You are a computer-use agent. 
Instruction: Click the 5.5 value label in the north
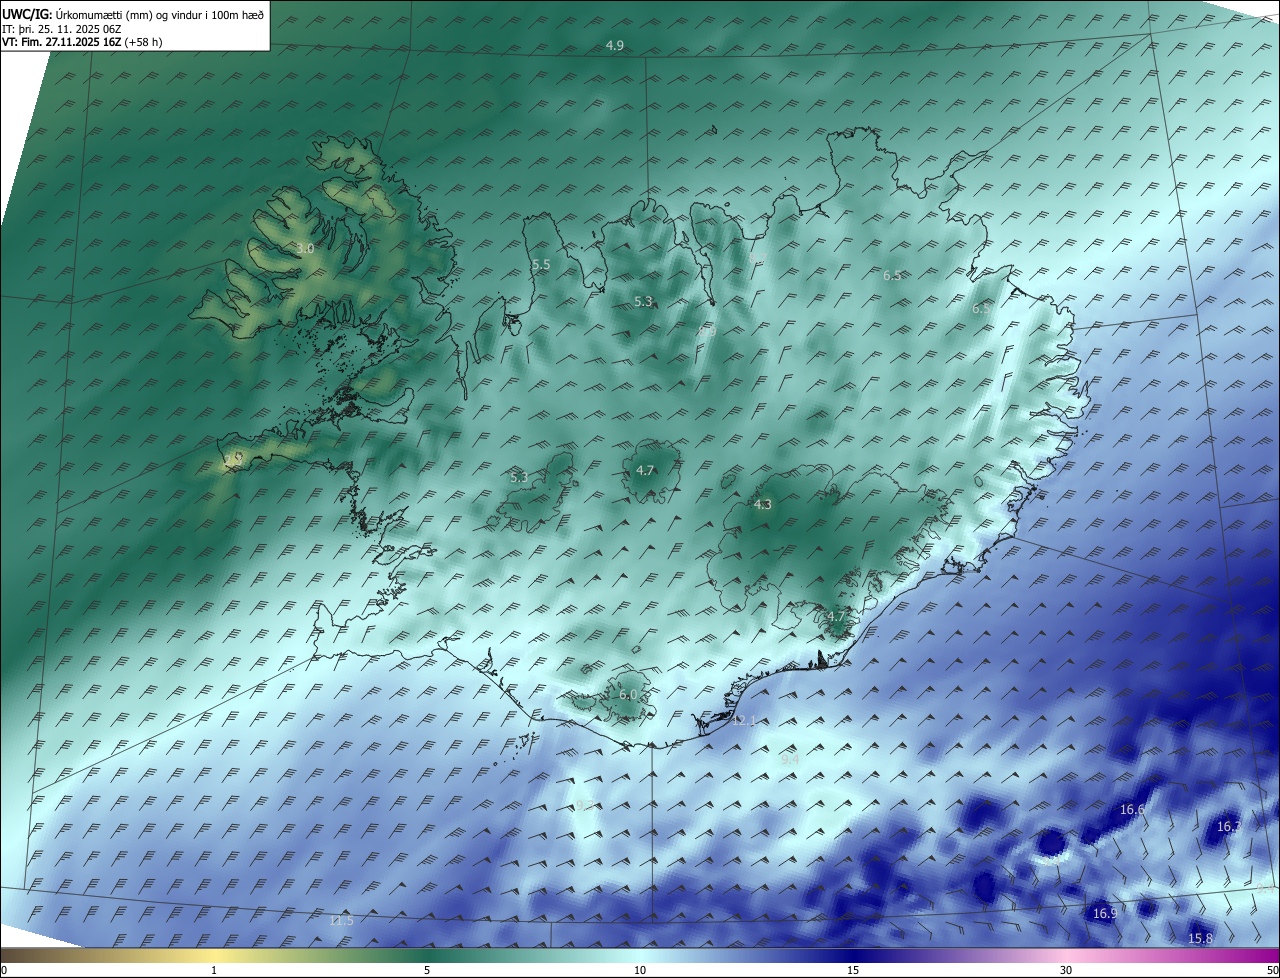click(x=541, y=265)
